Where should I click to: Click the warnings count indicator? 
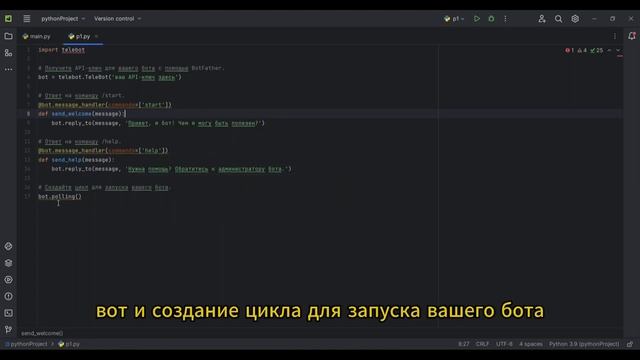[582, 51]
